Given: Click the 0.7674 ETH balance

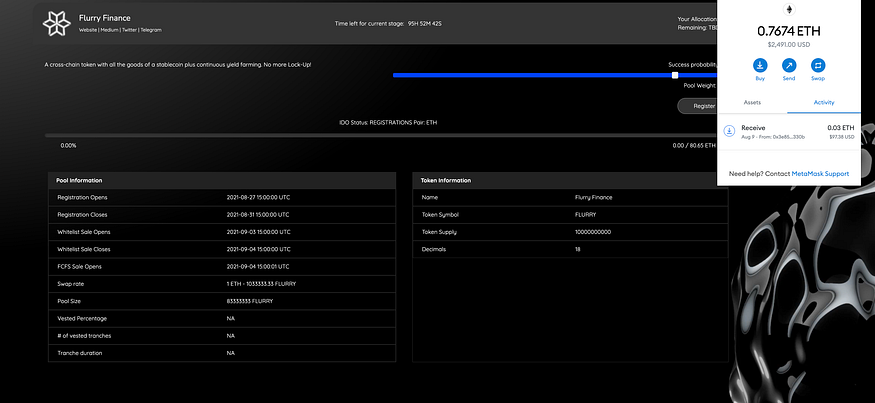Looking at the screenshot, I should pos(789,31).
